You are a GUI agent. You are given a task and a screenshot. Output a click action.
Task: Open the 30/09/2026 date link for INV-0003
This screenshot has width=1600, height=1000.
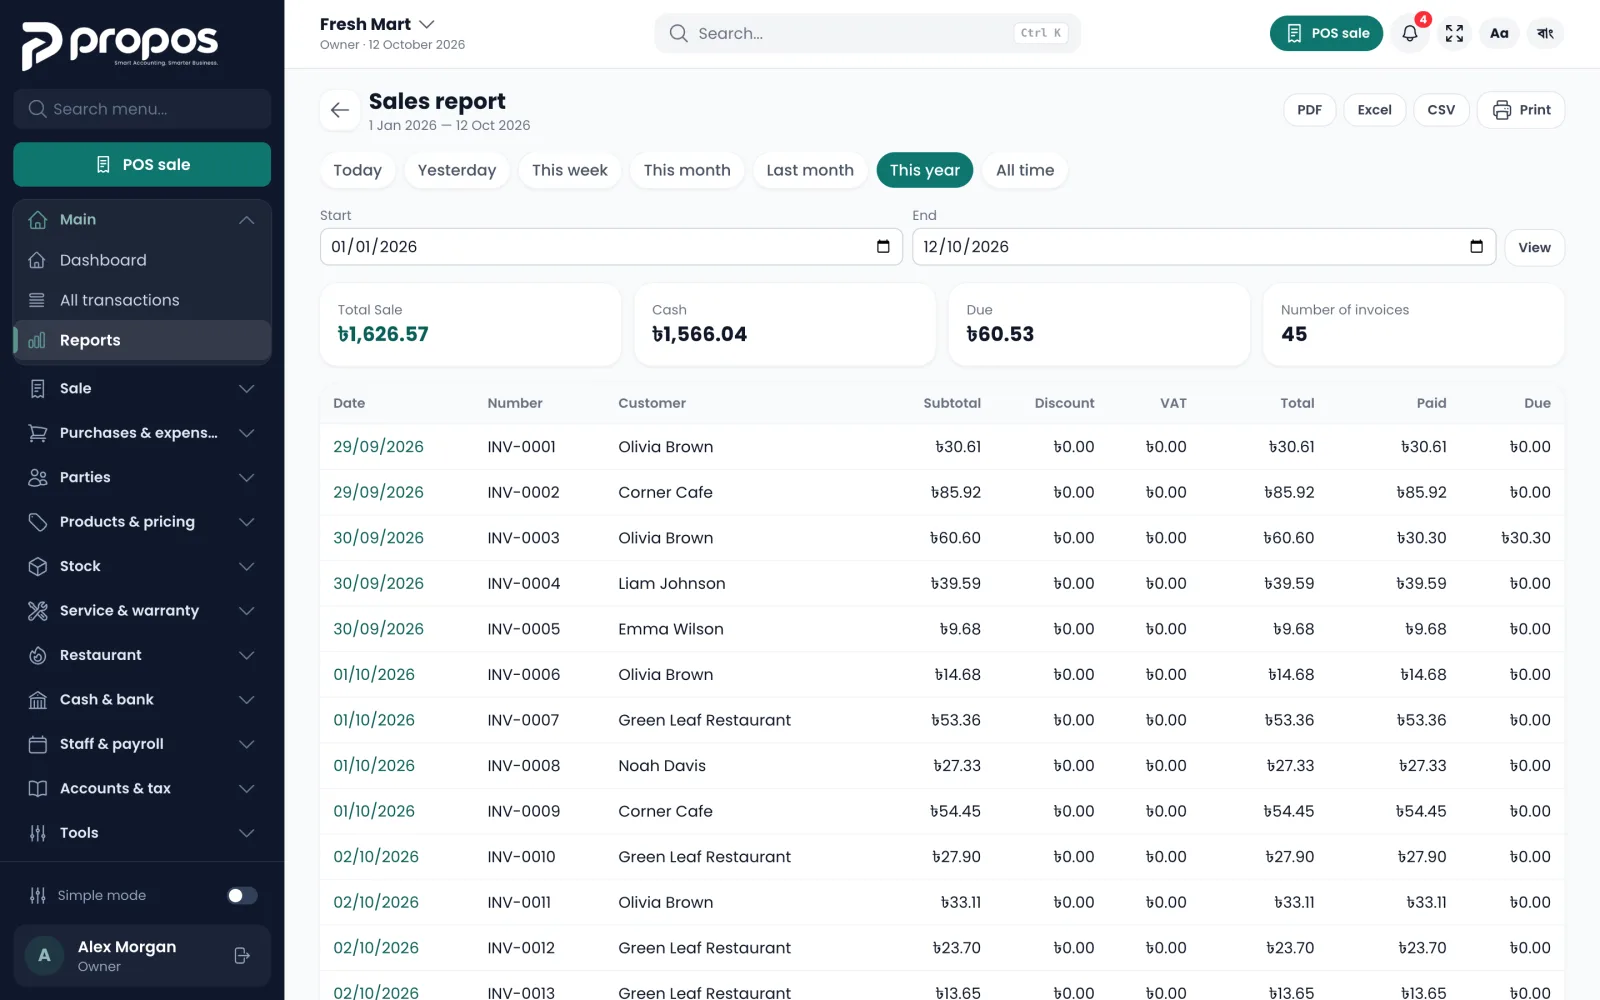pos(378,538)
